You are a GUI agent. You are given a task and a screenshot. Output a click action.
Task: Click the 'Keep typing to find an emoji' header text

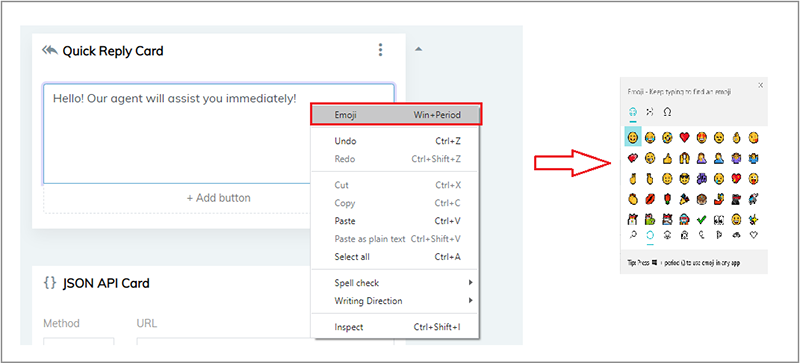click(x=691, y=92)
